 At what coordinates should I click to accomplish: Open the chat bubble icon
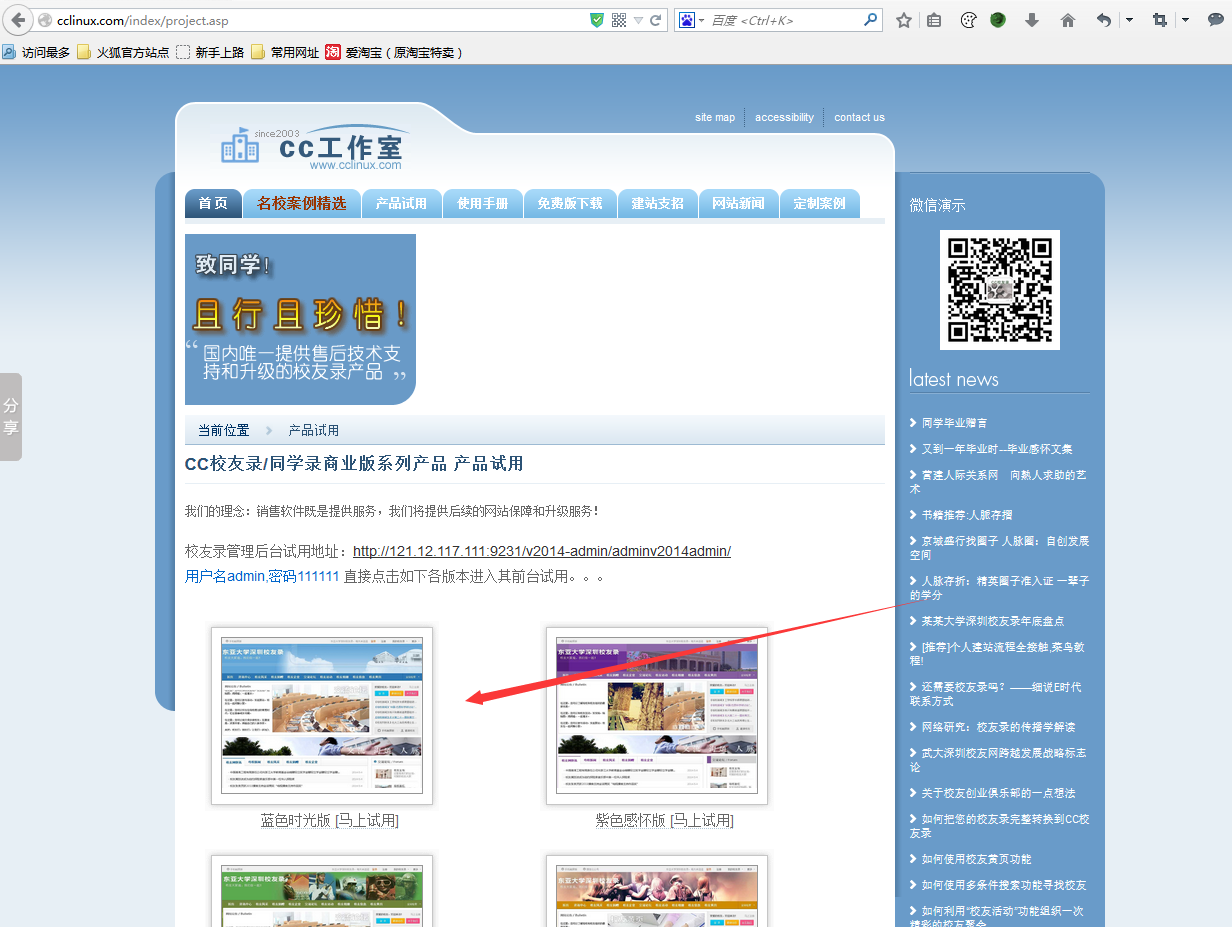tap(1216, 20)
